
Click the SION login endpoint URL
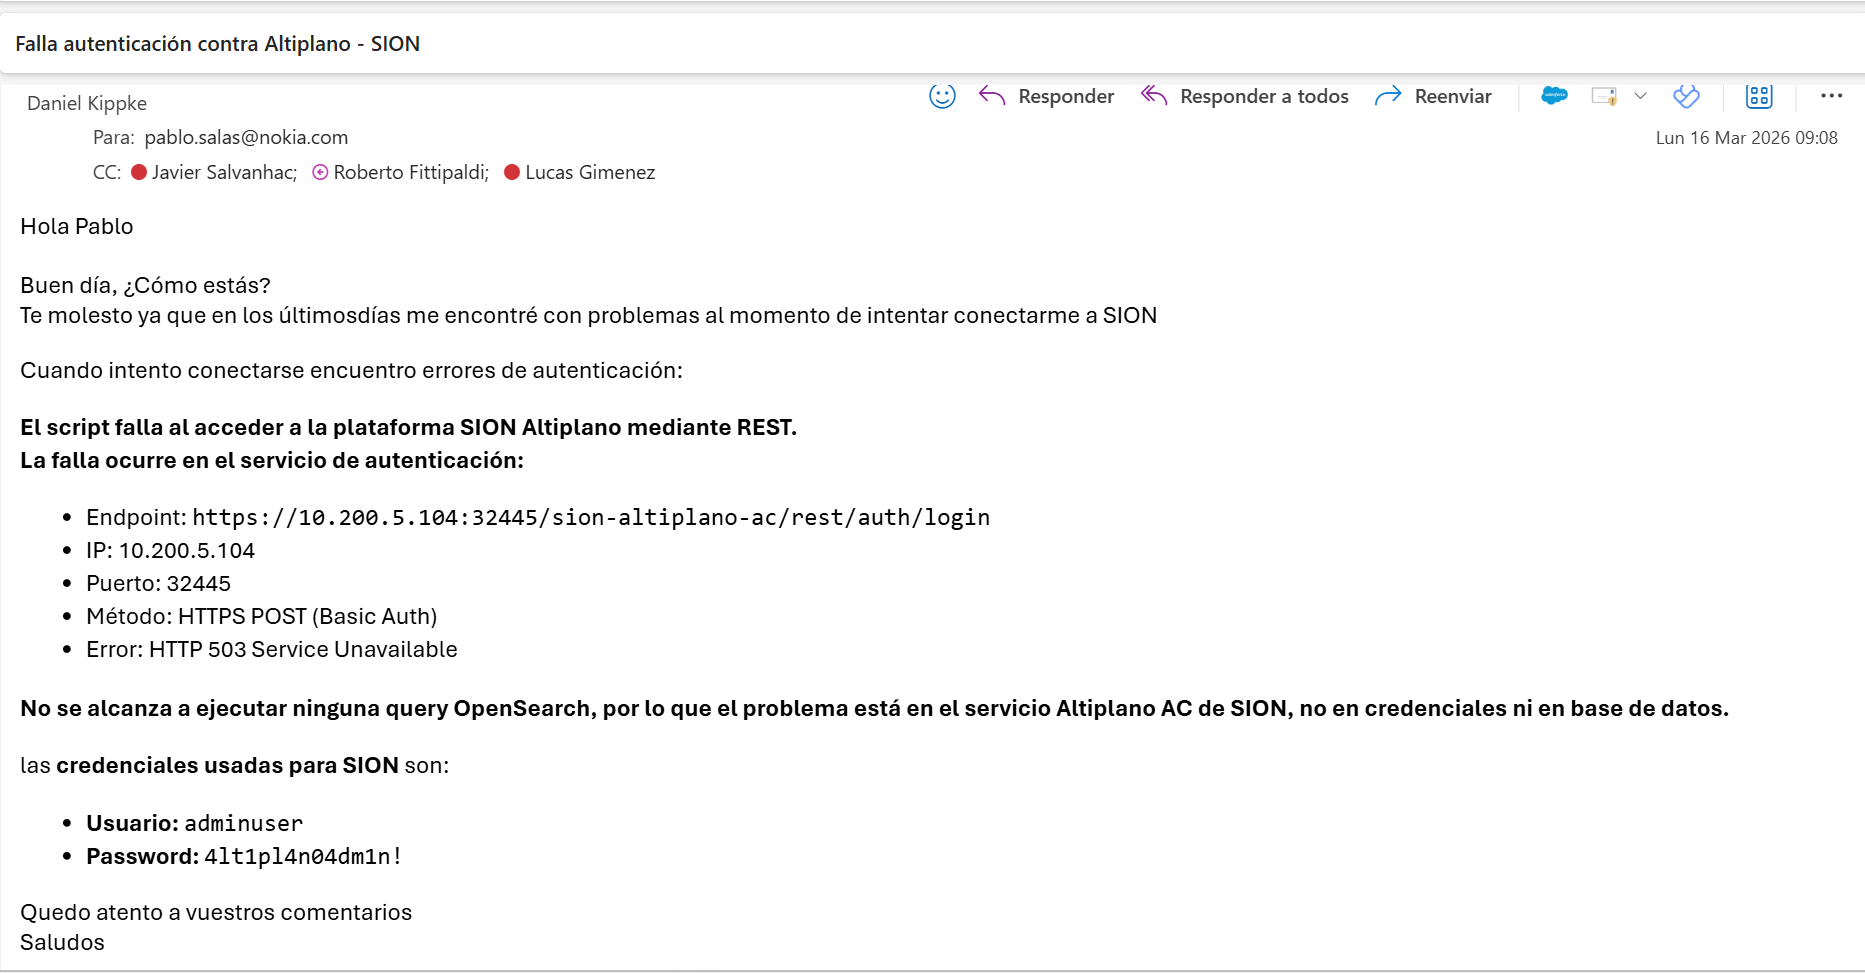point(590,517)
